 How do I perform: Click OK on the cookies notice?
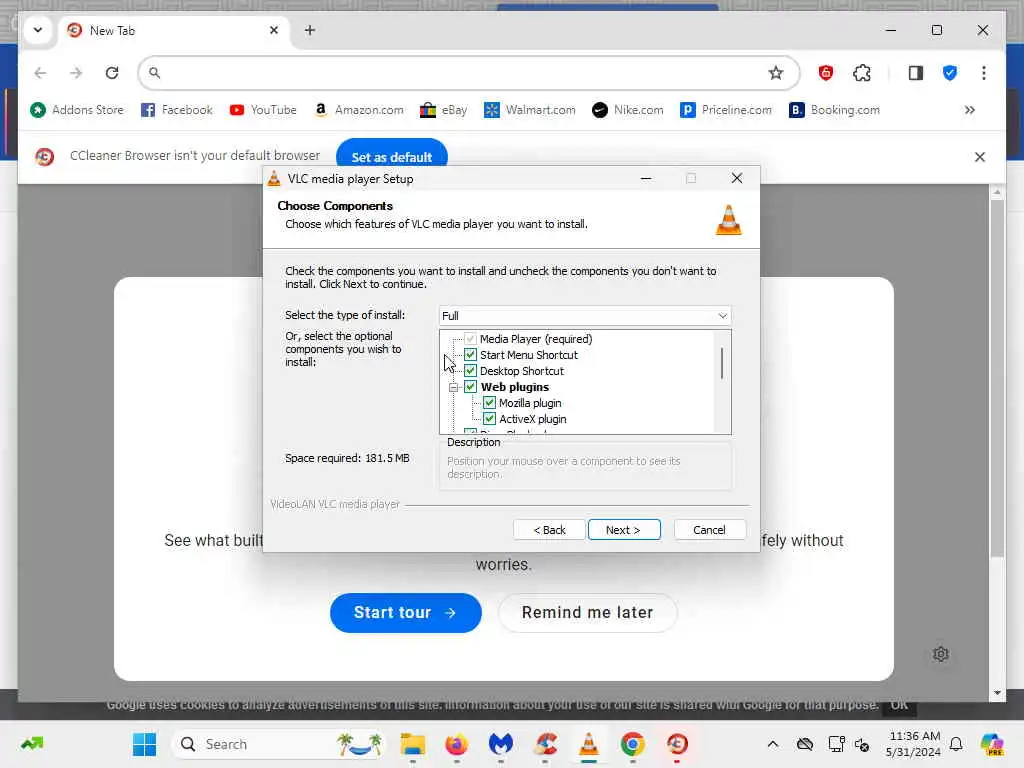[899, 705]
